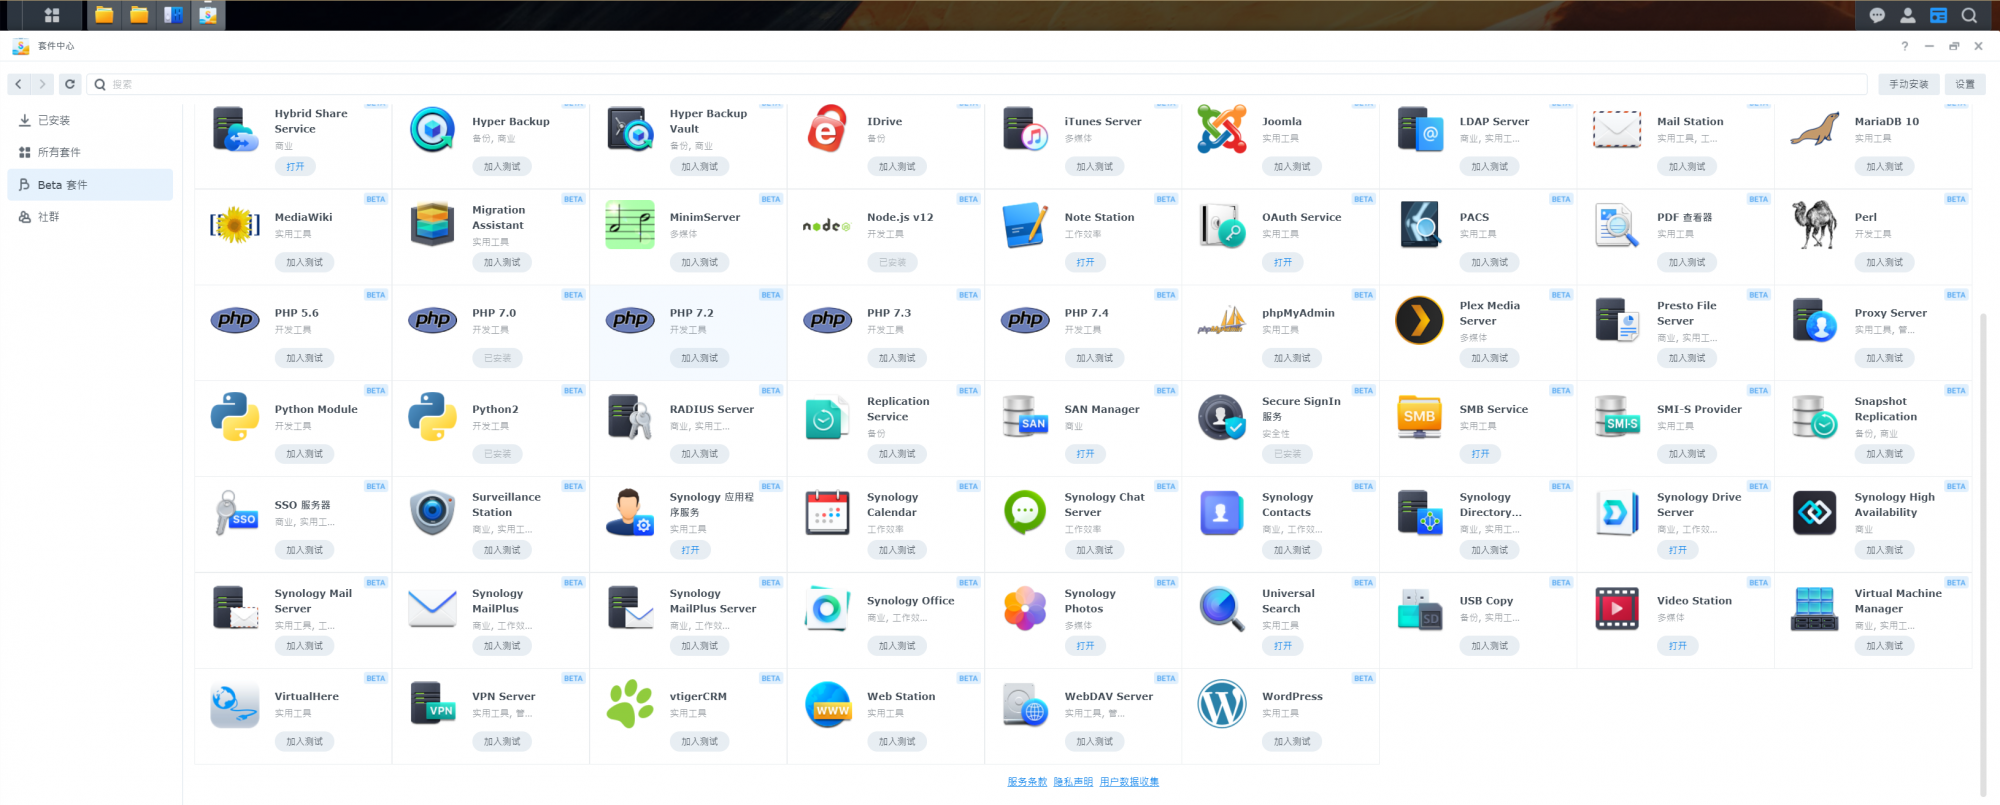This screenshot has width=2000, height=805.
Task: Open the 社群 community section
Action: [90, 216]
